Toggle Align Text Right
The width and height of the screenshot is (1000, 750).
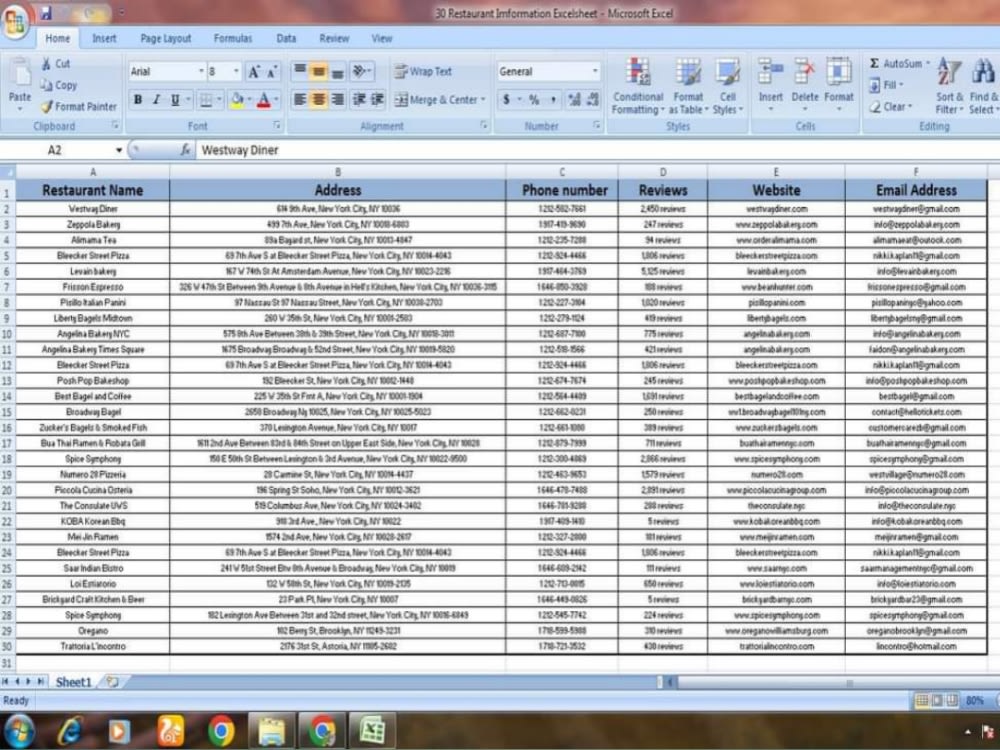tap(337, 99)
